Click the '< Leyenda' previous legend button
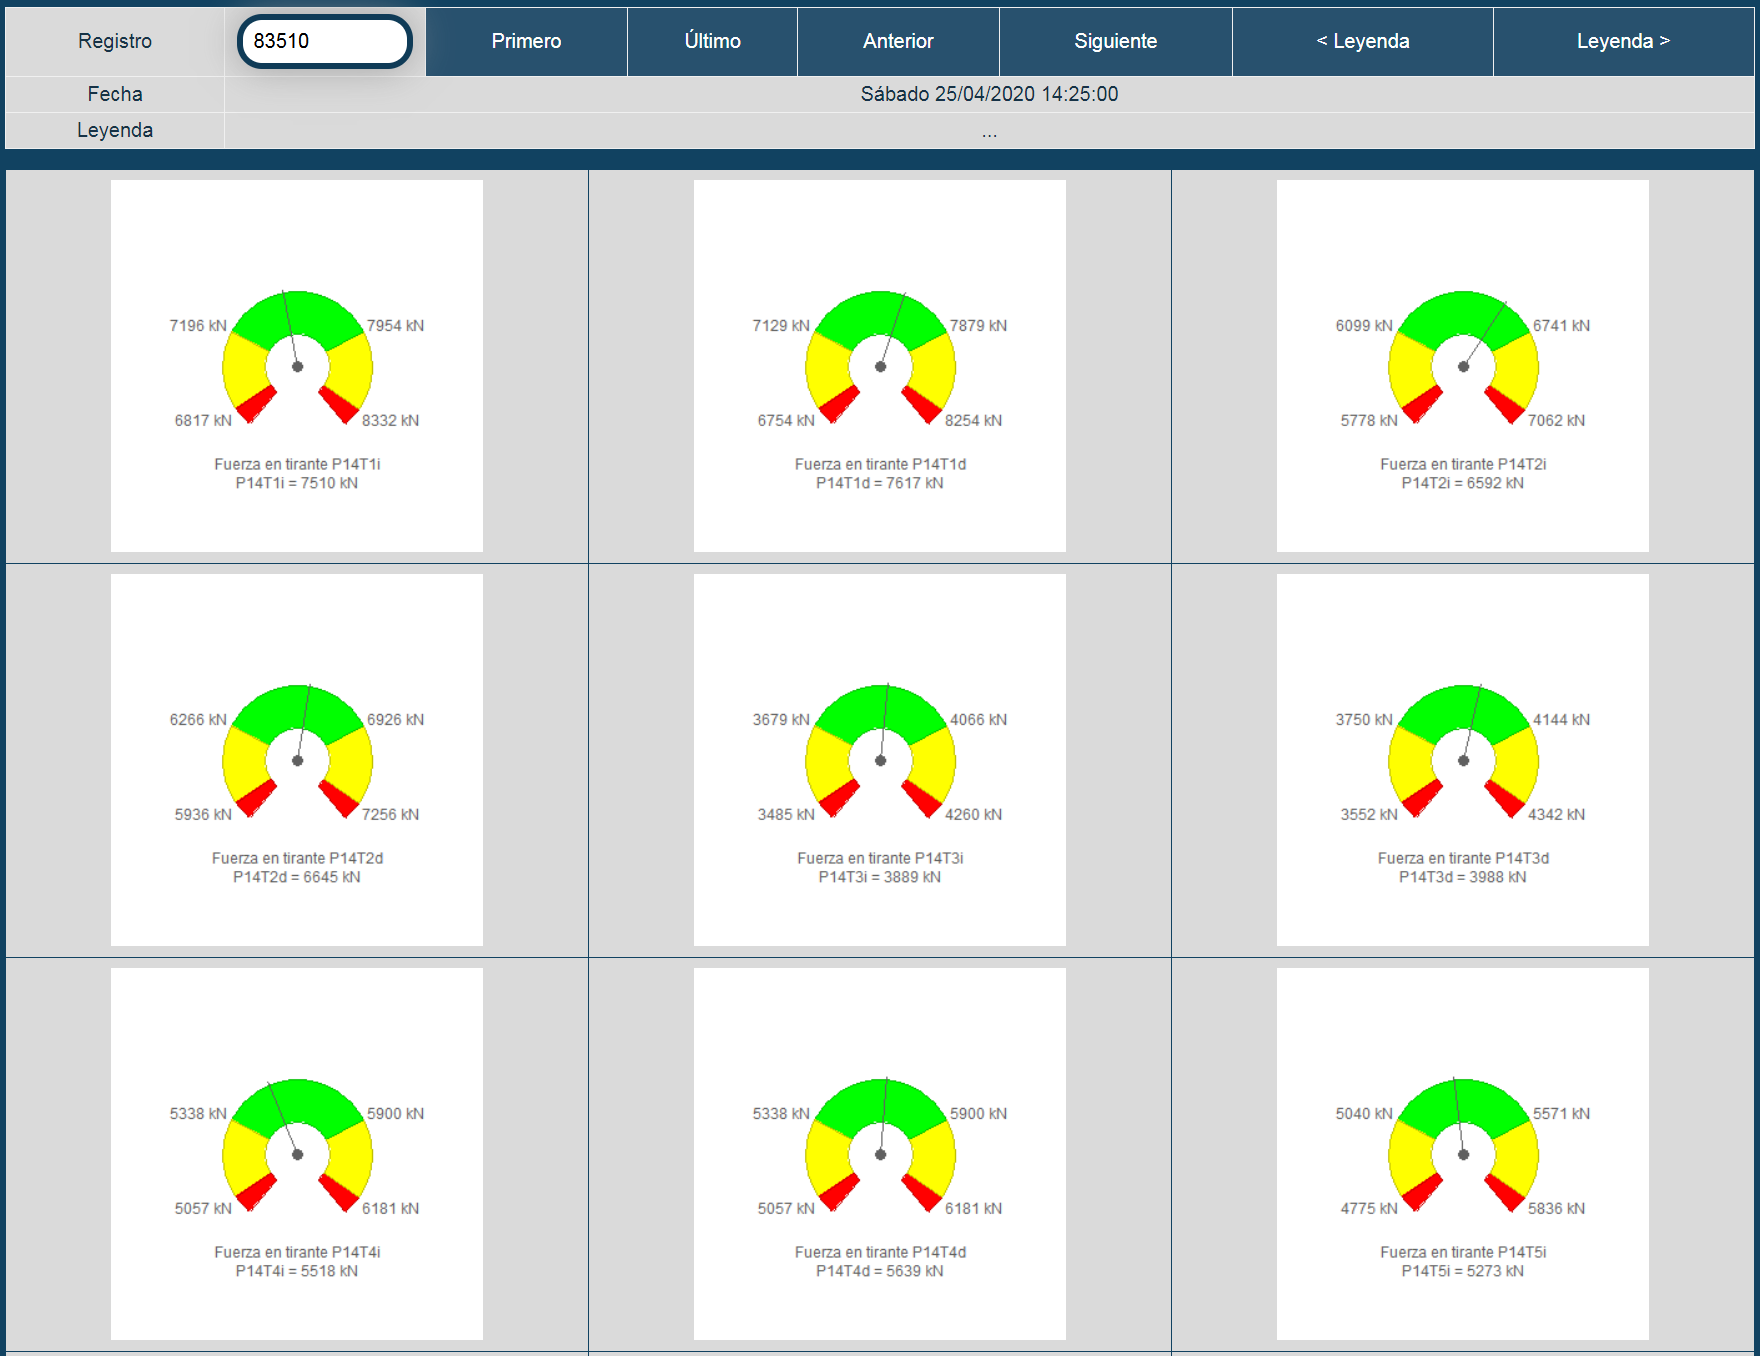The height and width of the screenshot is (1356, 1760). point(1362,41)
